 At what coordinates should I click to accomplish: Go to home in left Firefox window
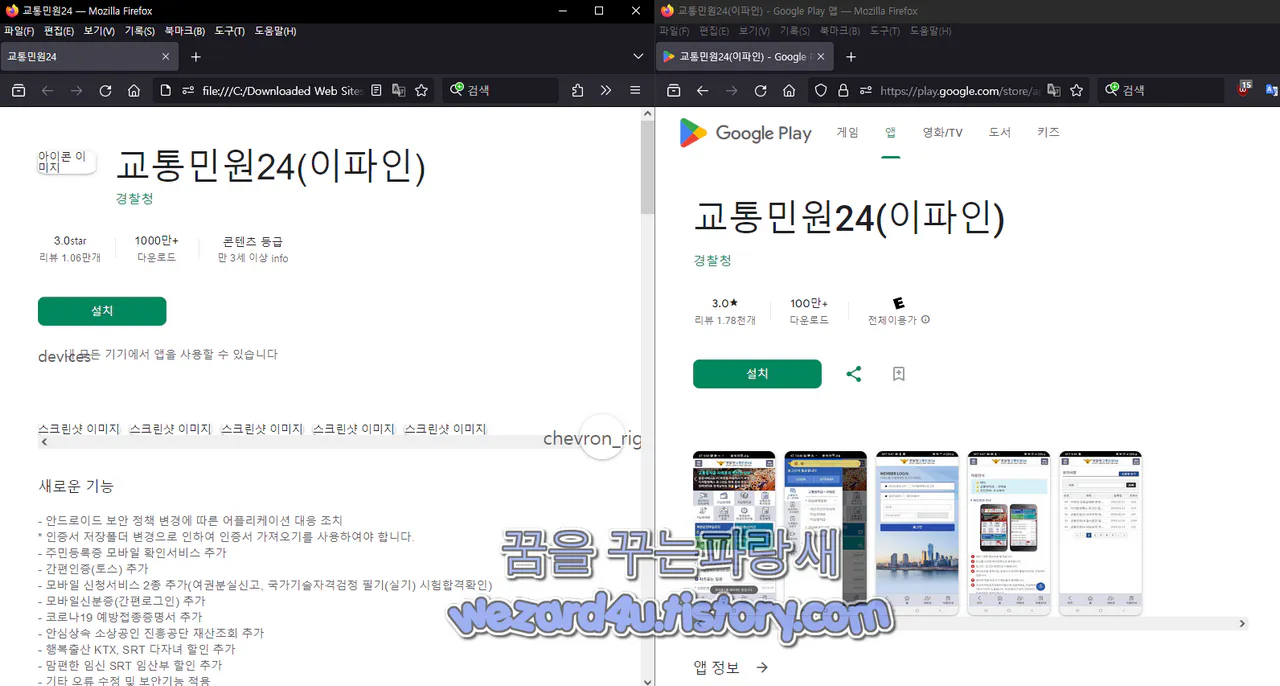[x=134, y=90]
